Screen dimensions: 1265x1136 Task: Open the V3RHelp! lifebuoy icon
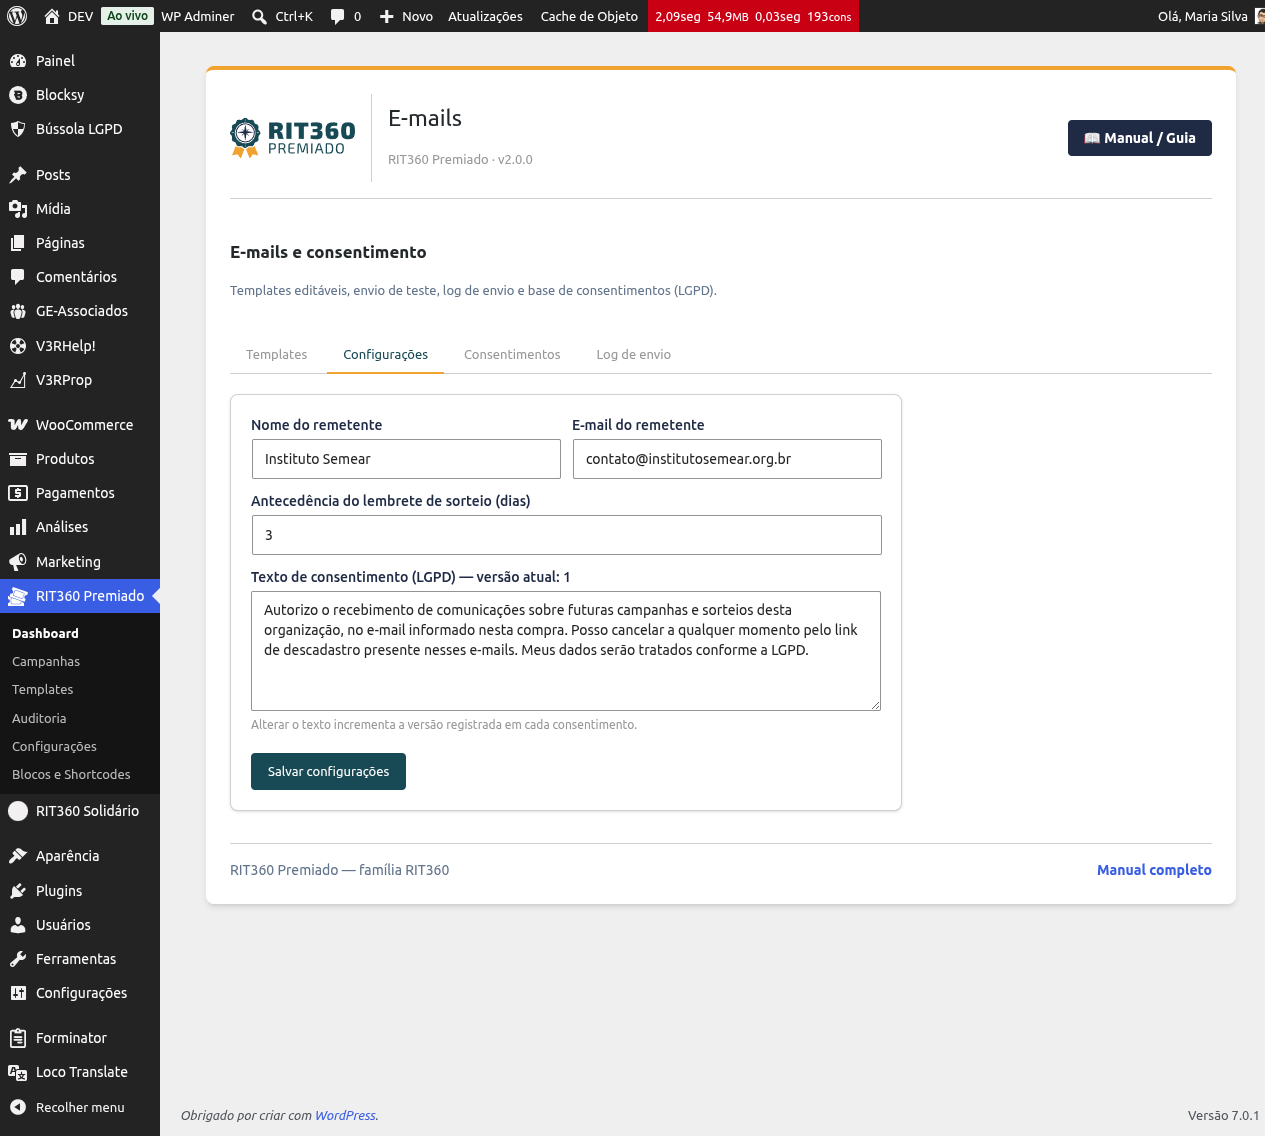[x=18, y=346]
